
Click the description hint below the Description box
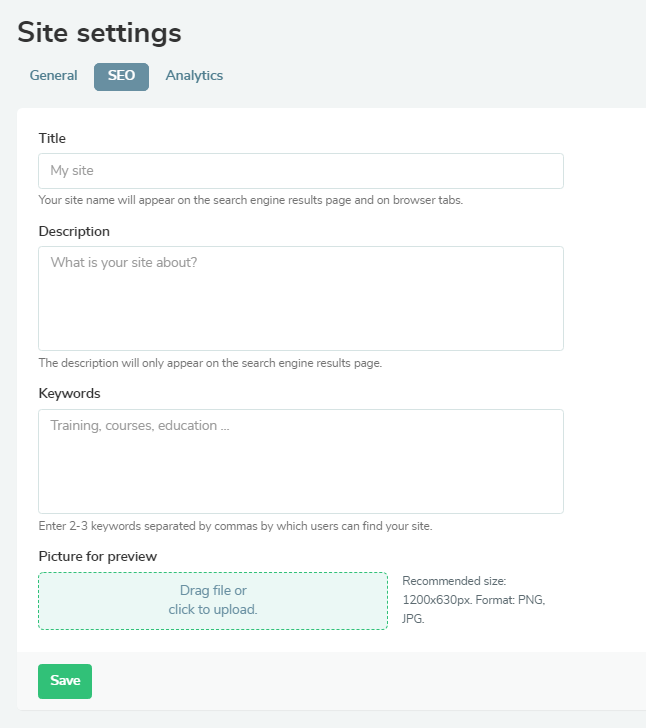coord(210,363)
